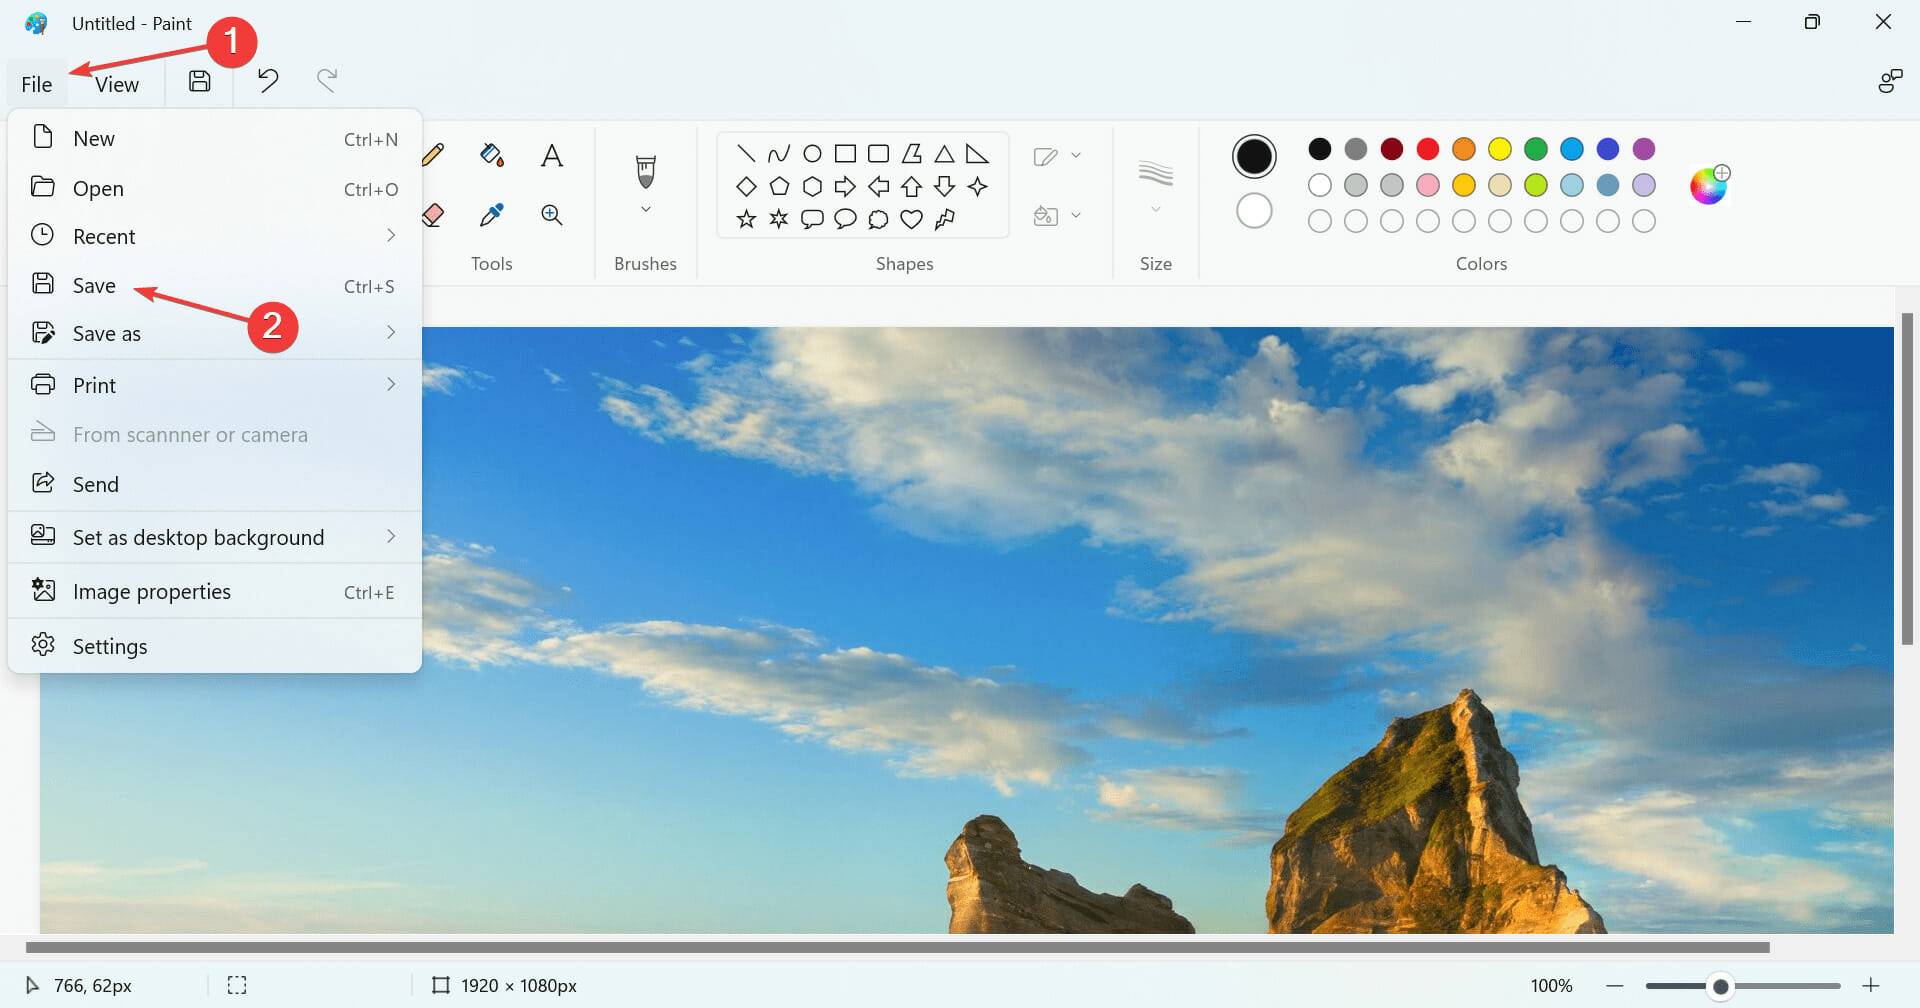Image resolution: width=1920 pixels, height=1008 pixels.
Task: Open Settings from the File menu
Action: pos(215,646)
